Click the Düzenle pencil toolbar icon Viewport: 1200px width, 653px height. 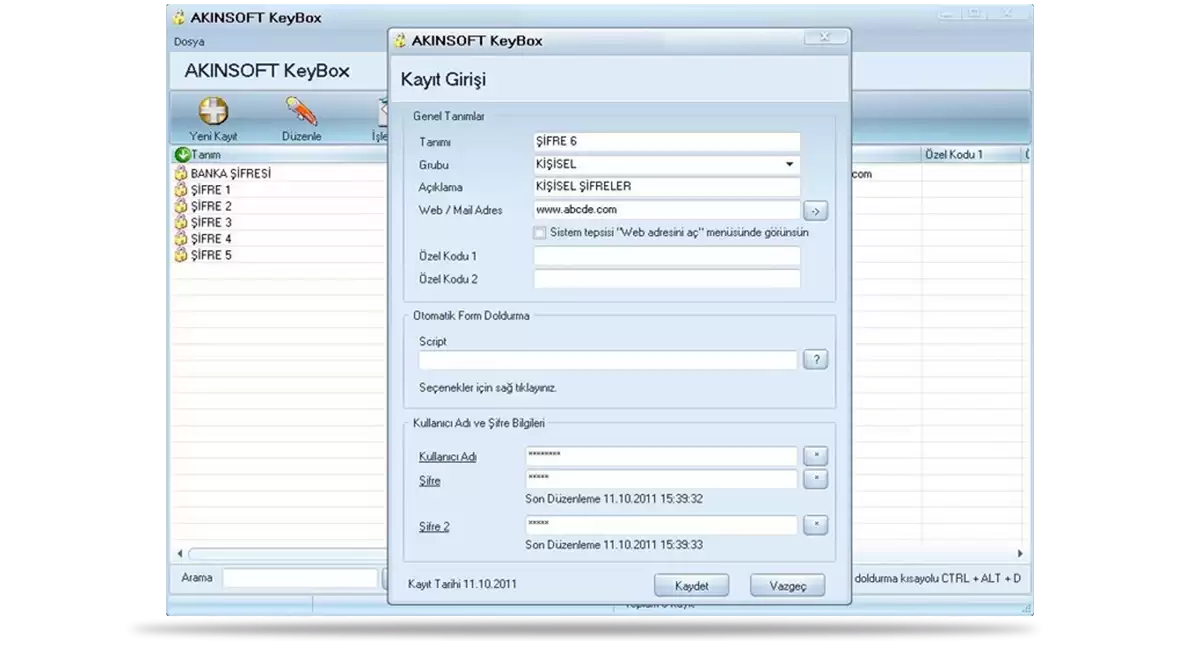click(301, 111)
